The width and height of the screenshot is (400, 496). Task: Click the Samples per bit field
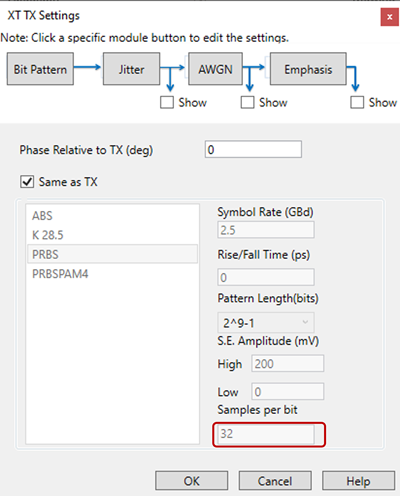pyautogui.click(x=266, y=434)
